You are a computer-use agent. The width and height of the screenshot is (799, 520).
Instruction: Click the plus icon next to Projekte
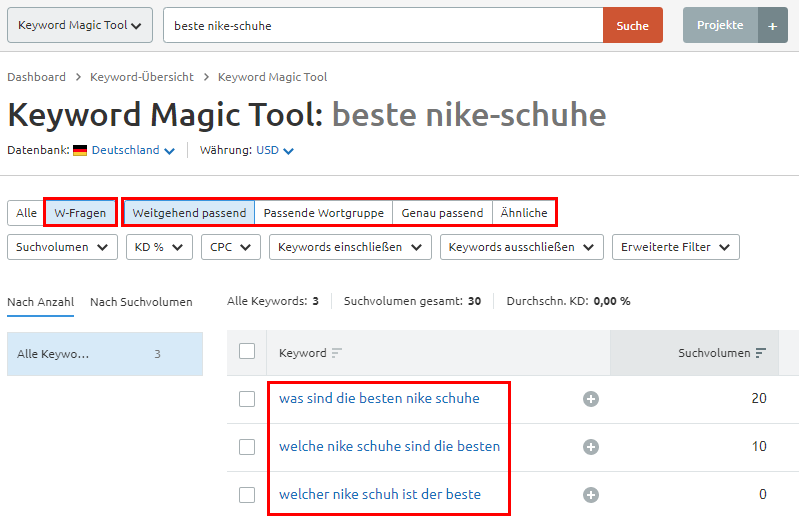[x=773, y=25]
